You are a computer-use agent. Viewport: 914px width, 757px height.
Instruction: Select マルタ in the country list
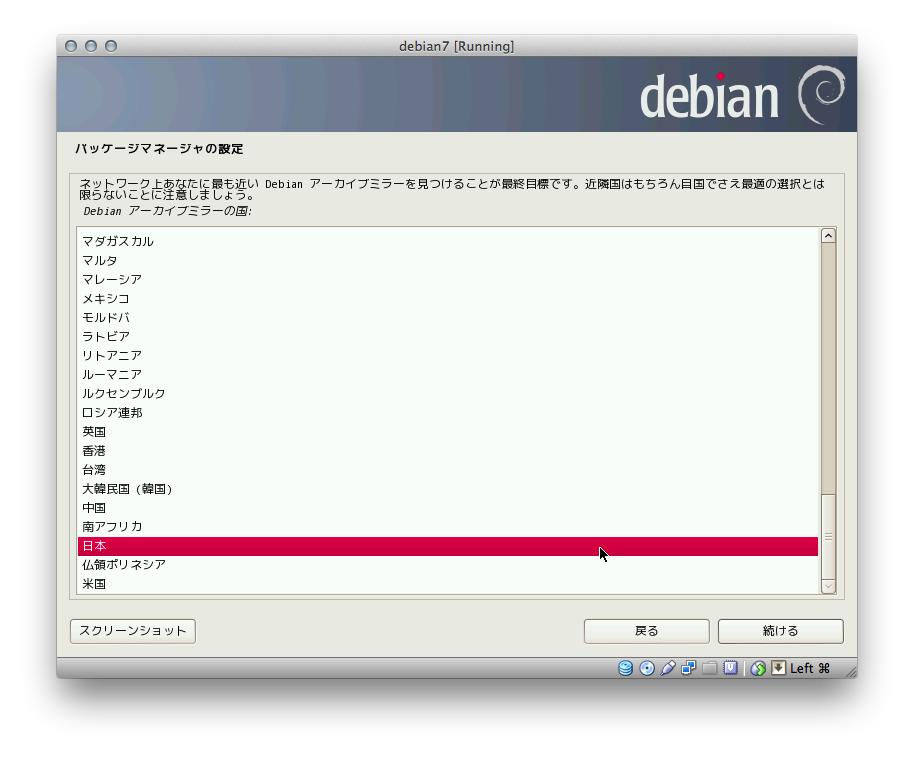(448, 260)
